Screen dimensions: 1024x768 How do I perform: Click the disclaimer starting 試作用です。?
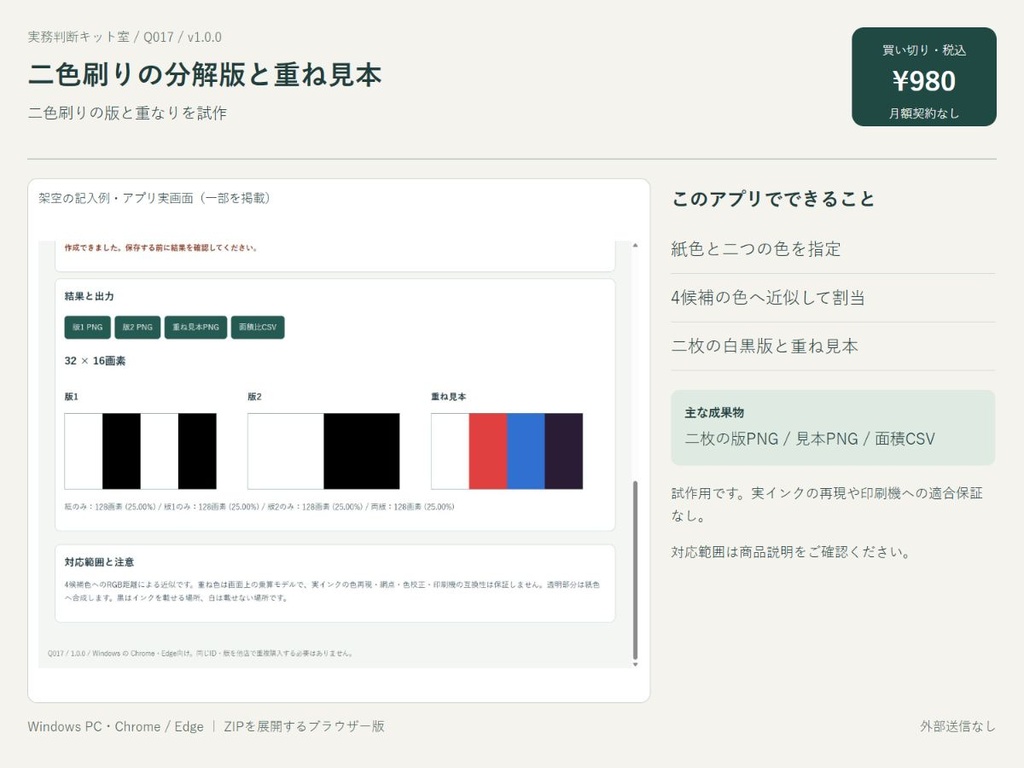click(827, 504)
